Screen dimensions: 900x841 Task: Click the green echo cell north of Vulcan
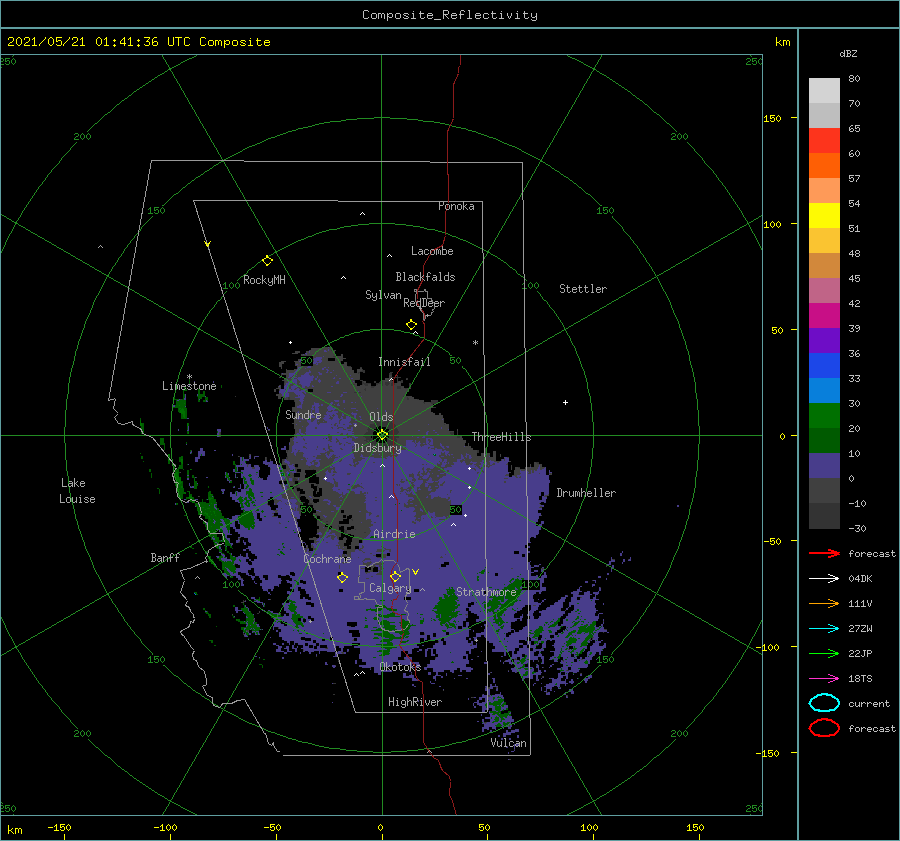tap(499, 712)
